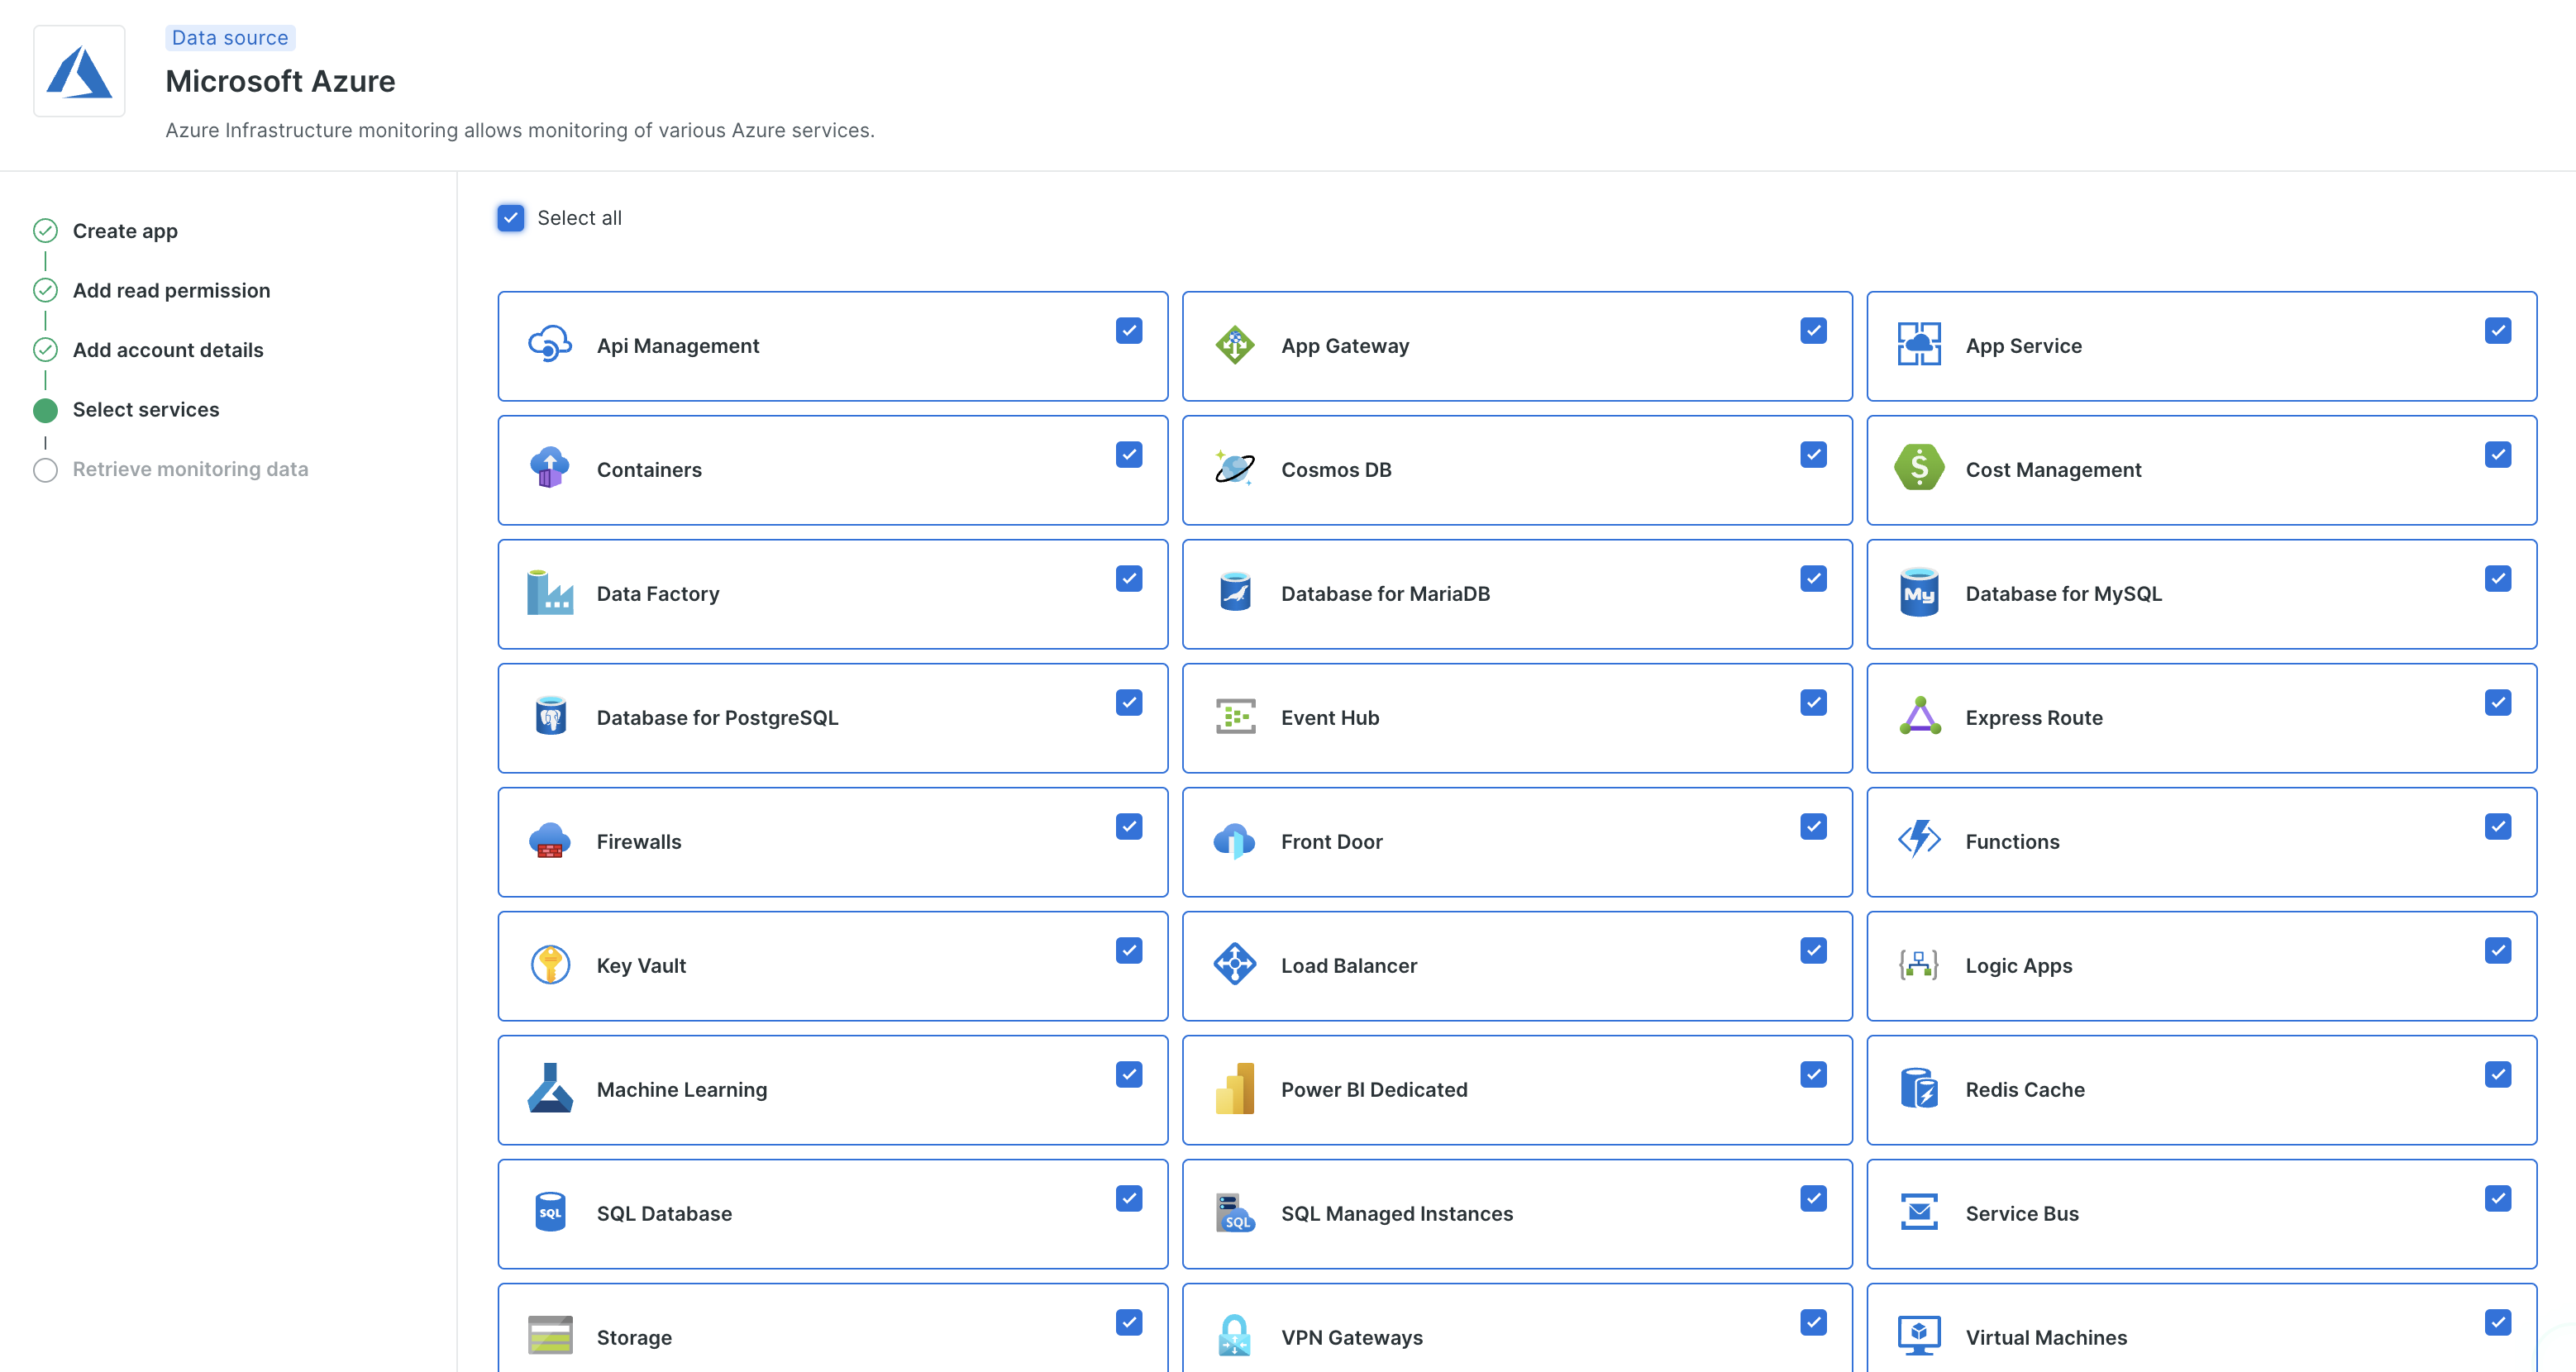
Task: Click the Cost Management dollar icon
Action: click(1918, 468)
